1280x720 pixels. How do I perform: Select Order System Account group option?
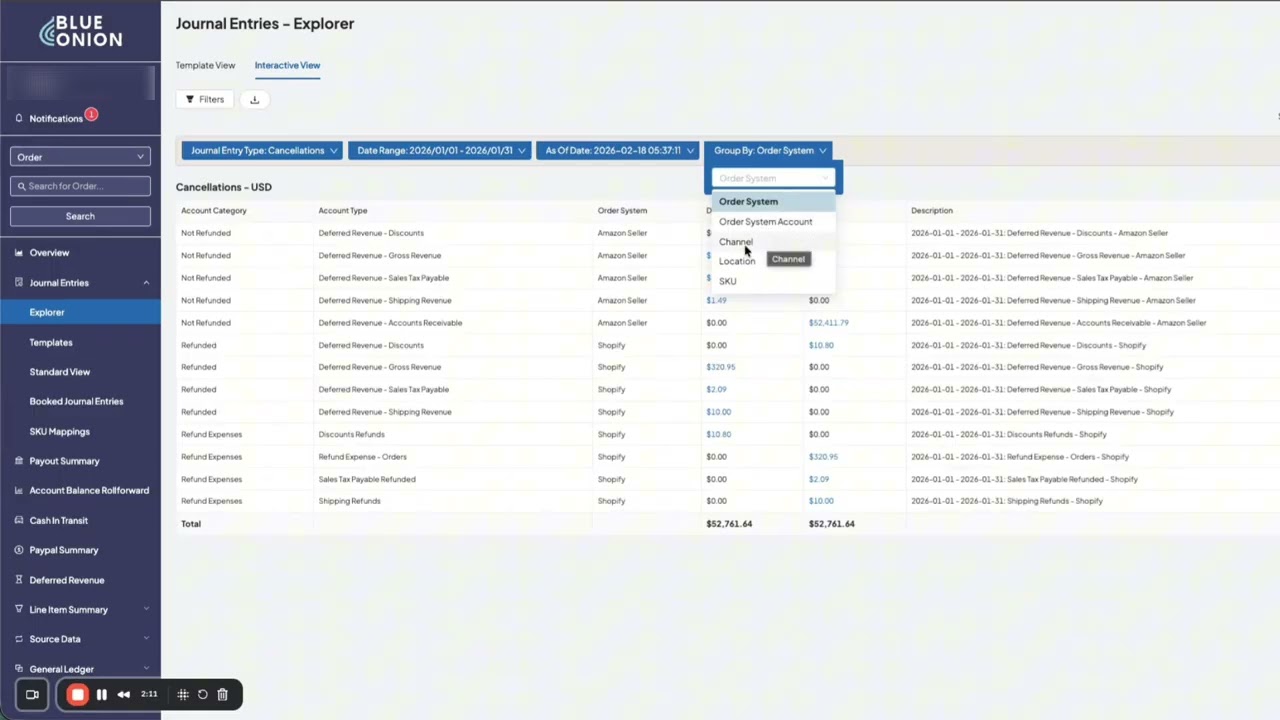point(772,222)
